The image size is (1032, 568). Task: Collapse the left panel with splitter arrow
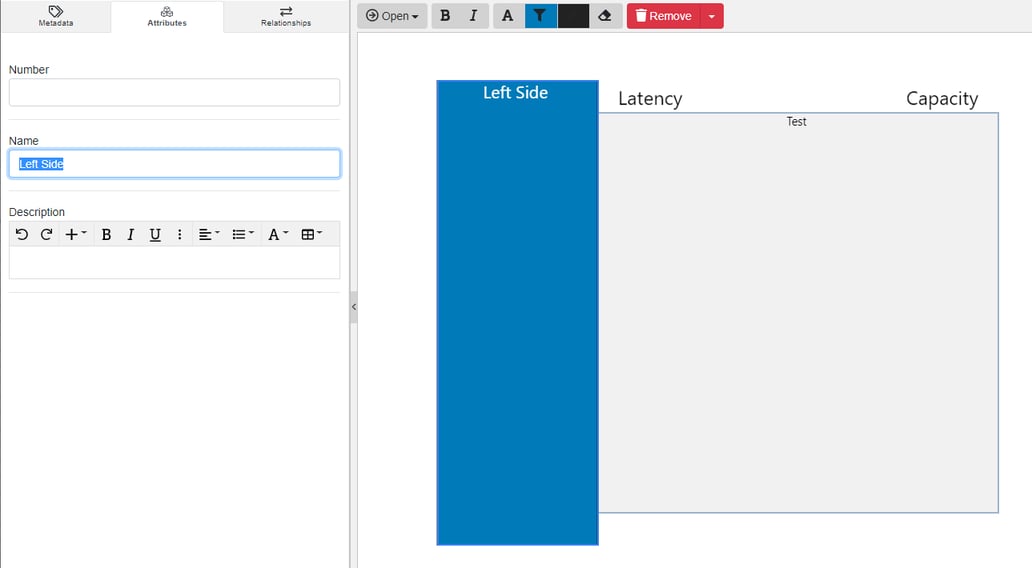[x=353, y=307]
